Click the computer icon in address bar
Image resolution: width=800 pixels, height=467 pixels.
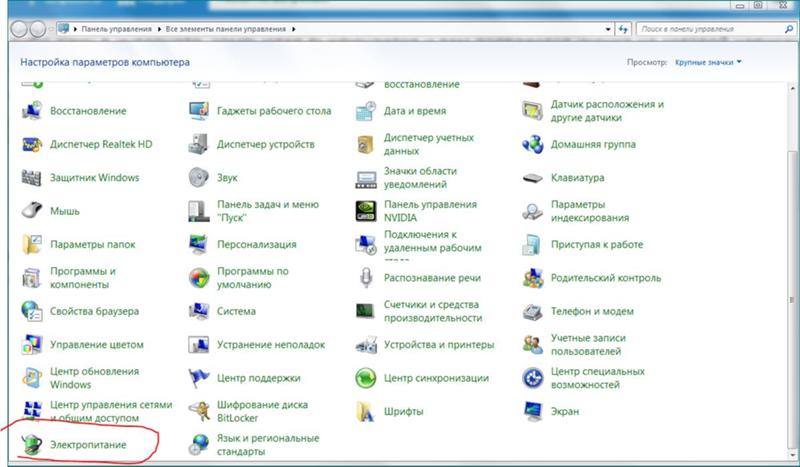64,29
